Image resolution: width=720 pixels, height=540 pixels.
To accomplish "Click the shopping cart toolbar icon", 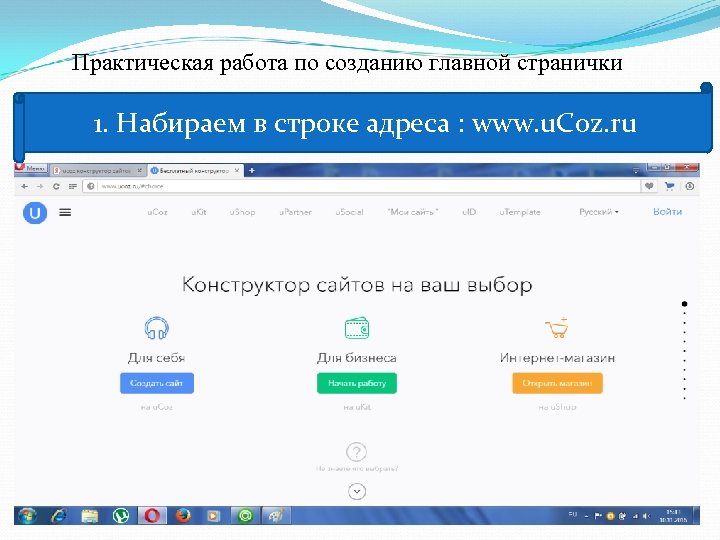I will [669, 186].
